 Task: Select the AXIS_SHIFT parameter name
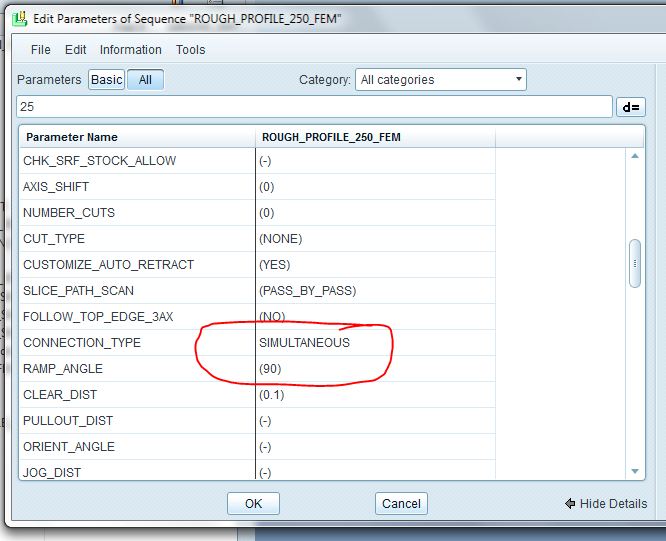(x=56, y=187)
